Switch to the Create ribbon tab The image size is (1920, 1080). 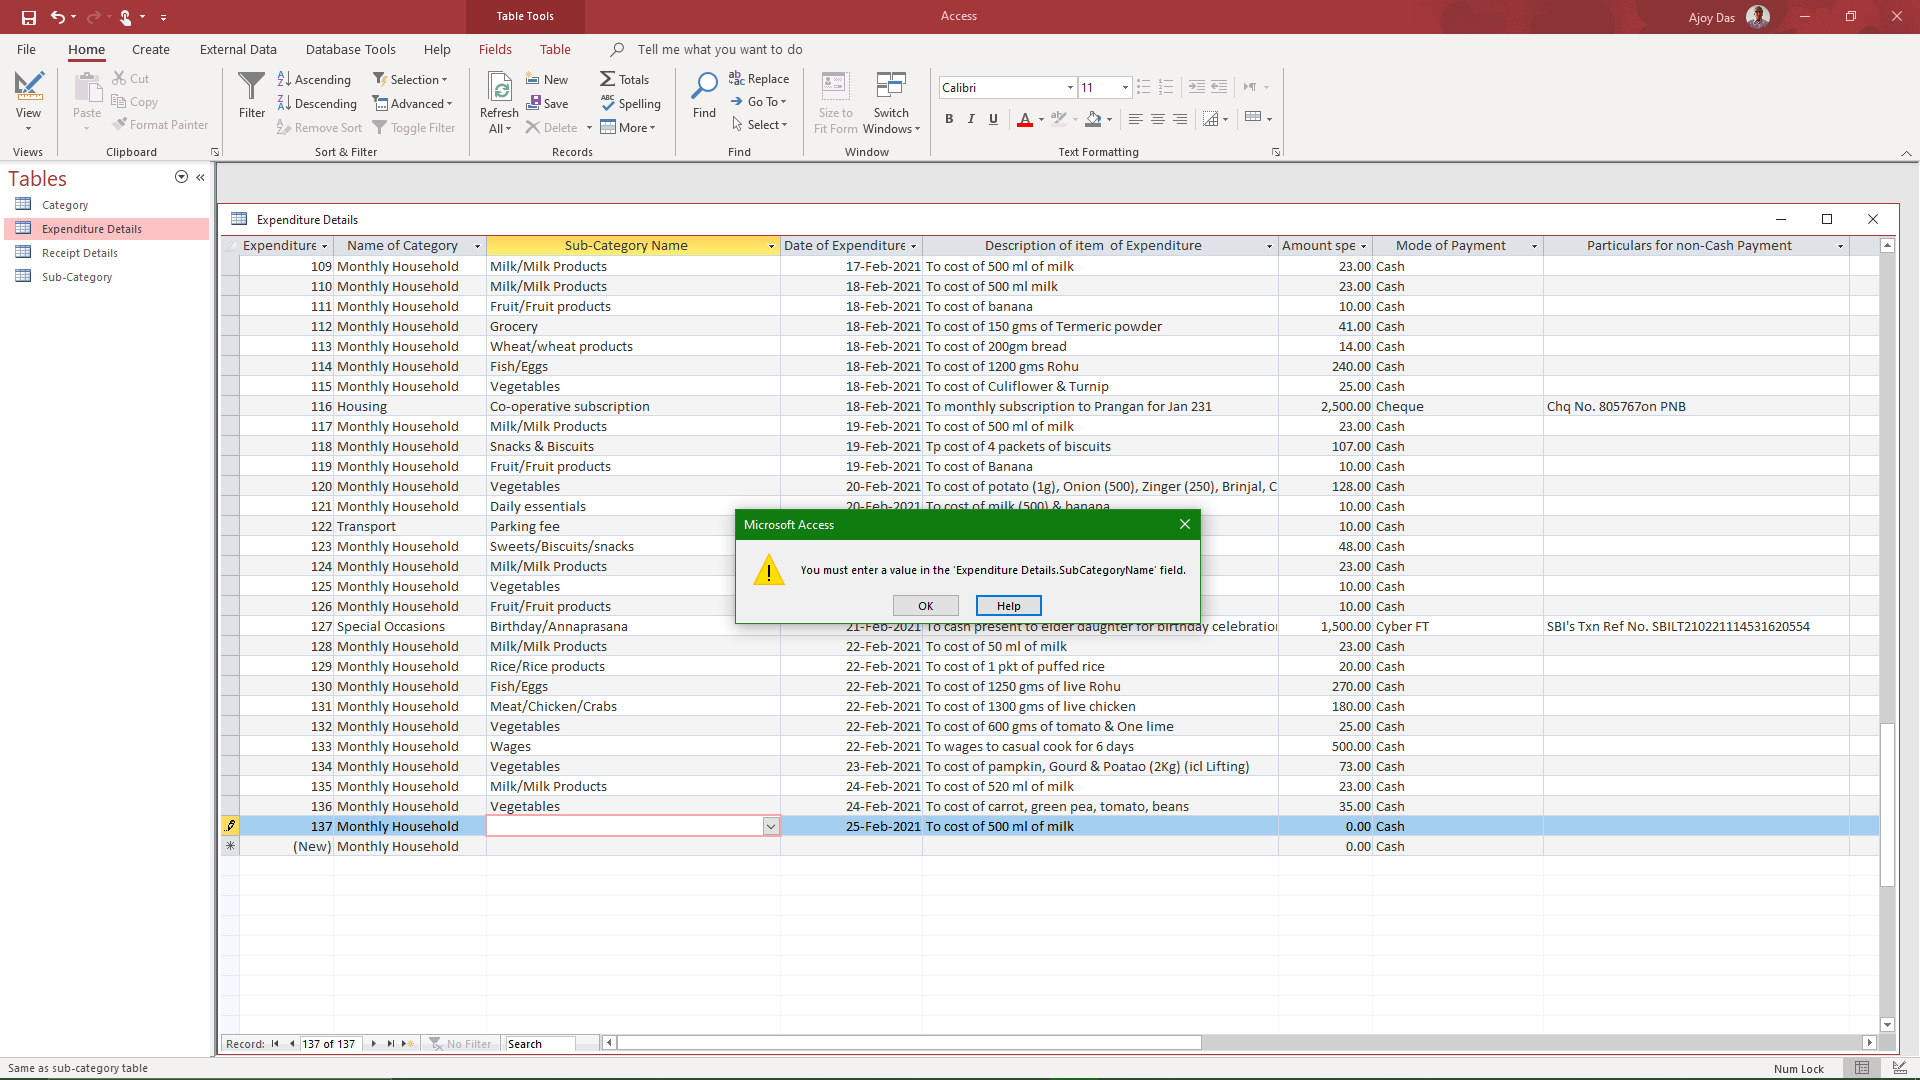150,49
